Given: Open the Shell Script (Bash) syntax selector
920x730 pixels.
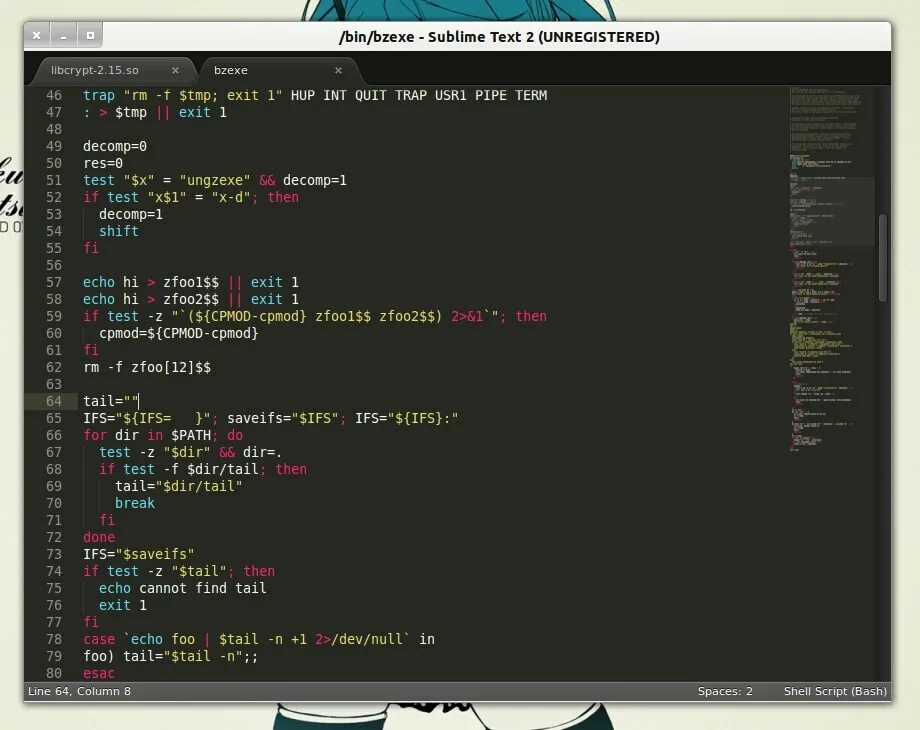Looking at the screenshot, I should [835, 691].
